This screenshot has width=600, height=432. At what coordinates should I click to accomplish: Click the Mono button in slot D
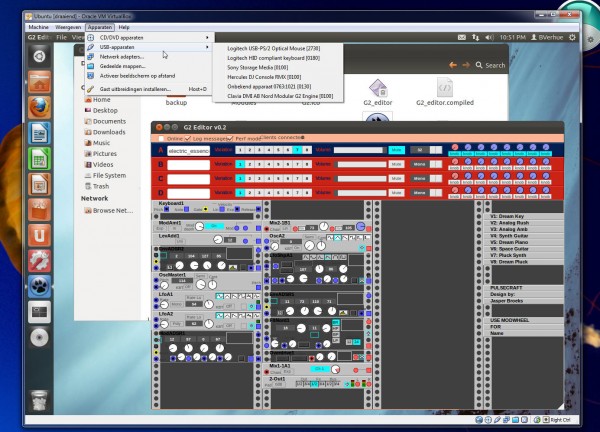pyautogui.click(x=419, y=192)
